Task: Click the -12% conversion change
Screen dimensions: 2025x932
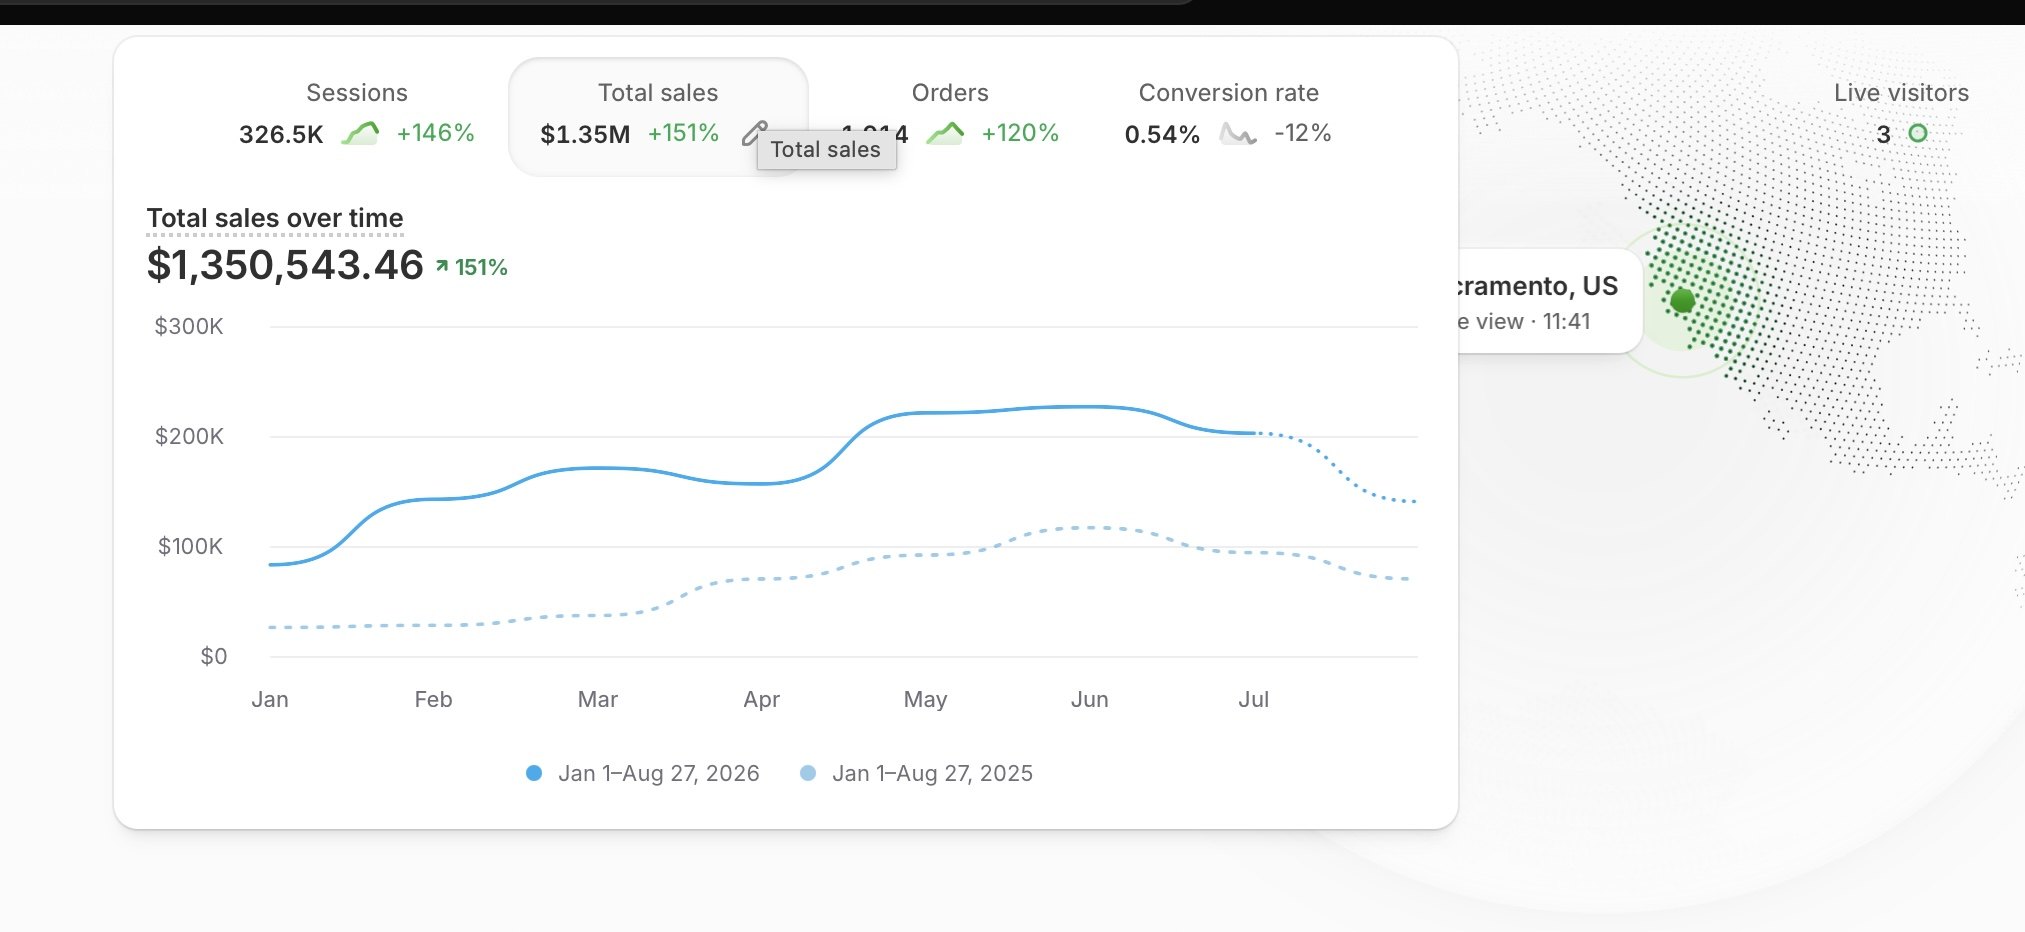Action: pyautogui.click(x=1303, y=133)
